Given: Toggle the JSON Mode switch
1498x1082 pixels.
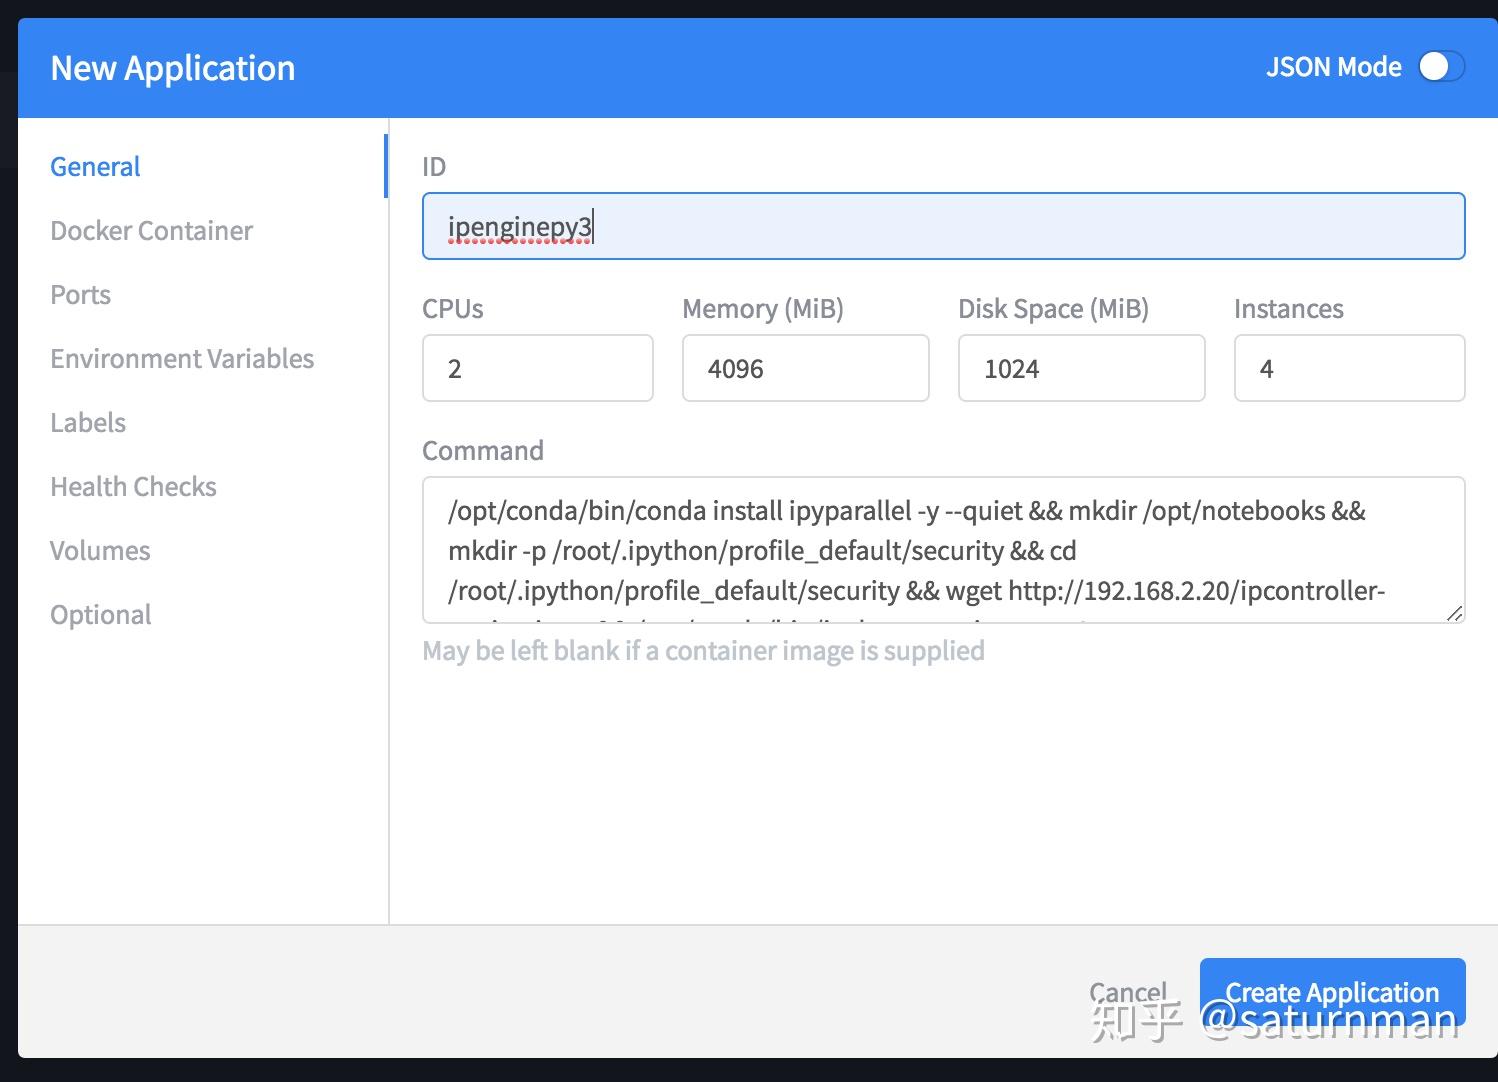Looking at the screenshot, I should click(x=1441, y=67).
